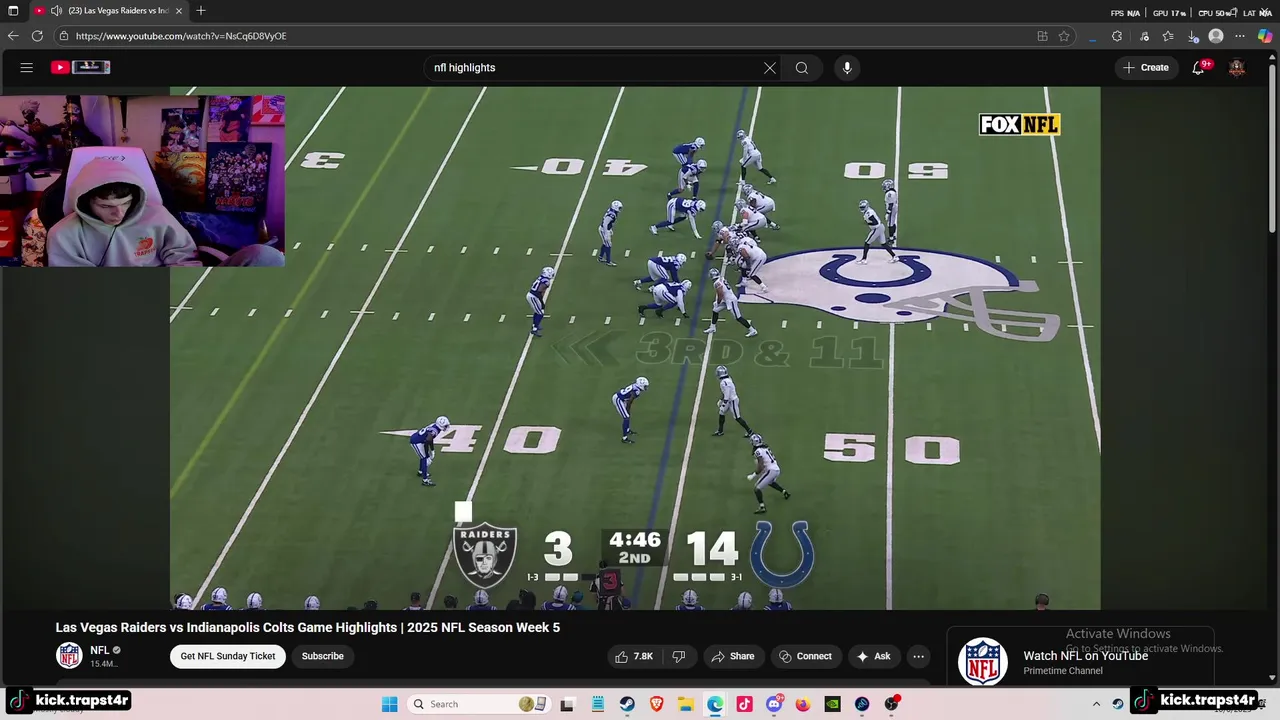Select the Las Vegas Raiders vs Indianapolis tab
The height and width of the screenshot is (720, 1280).
pyautogui.click(x=108, y=11)
